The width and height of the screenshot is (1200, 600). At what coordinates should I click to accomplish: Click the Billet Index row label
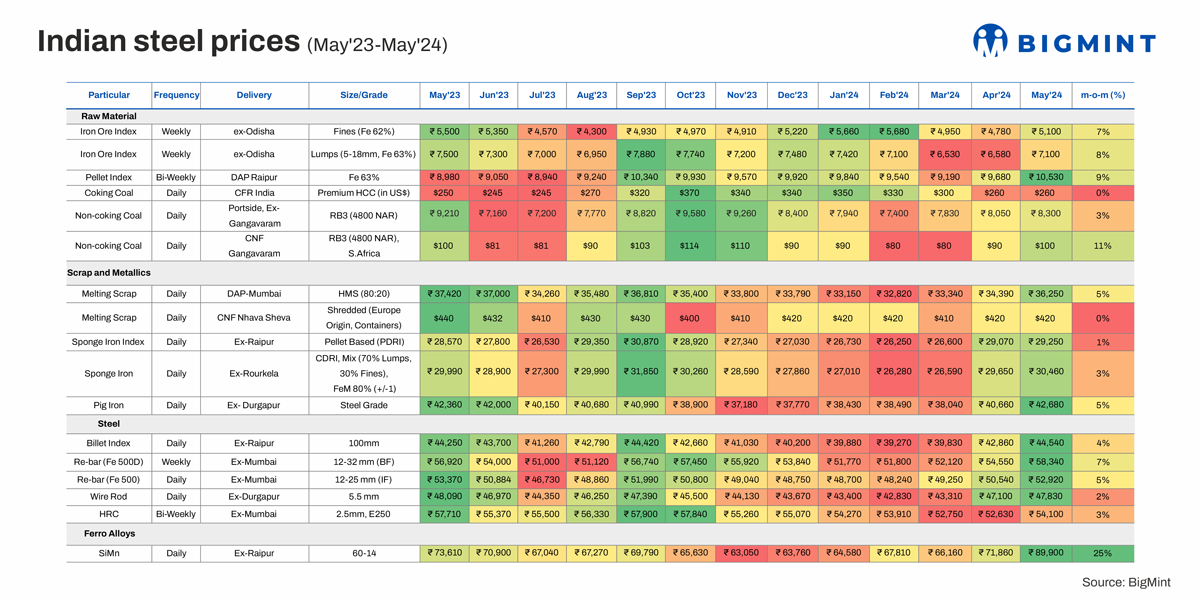[x=109, y=442]
